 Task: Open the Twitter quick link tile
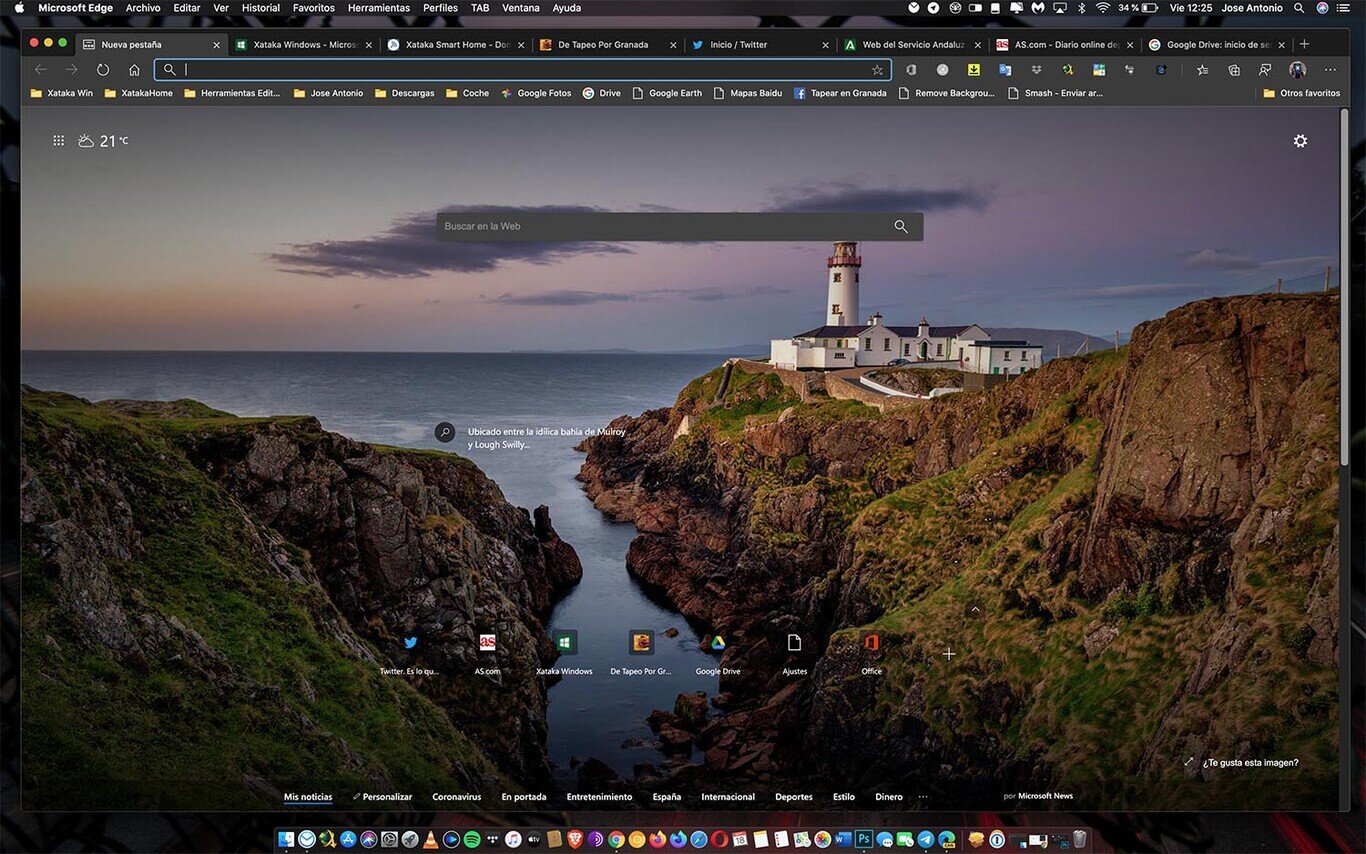[410, 643]
